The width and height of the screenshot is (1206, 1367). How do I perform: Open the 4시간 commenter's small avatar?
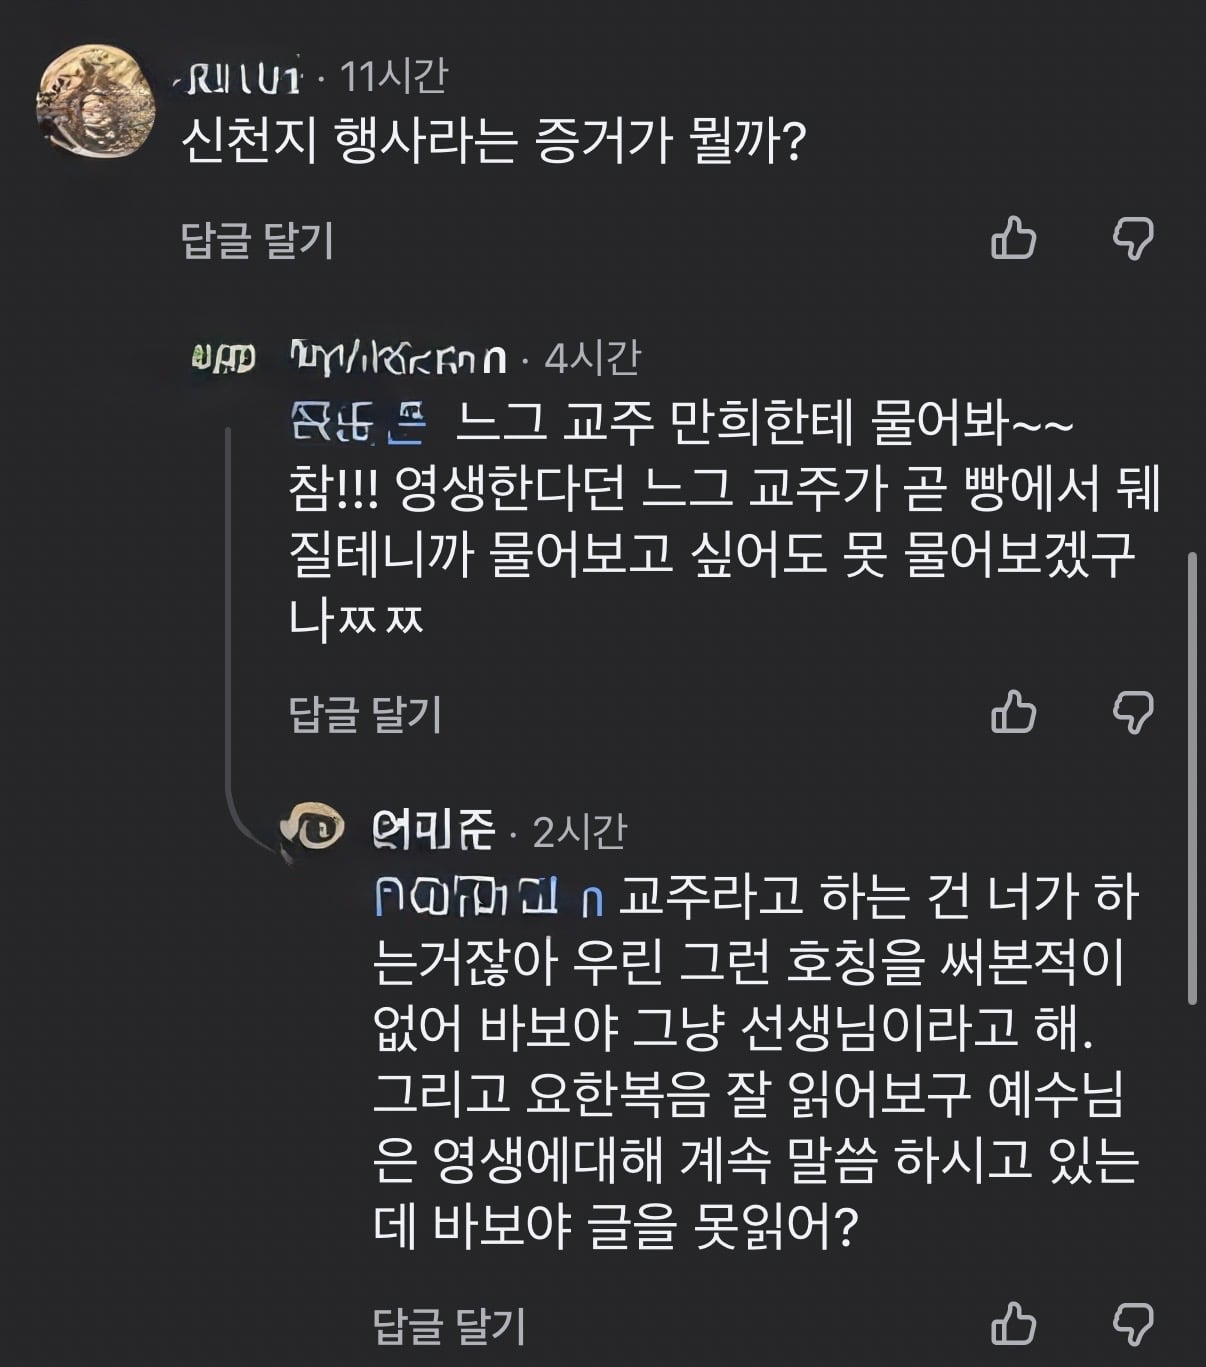pos(223,356)
